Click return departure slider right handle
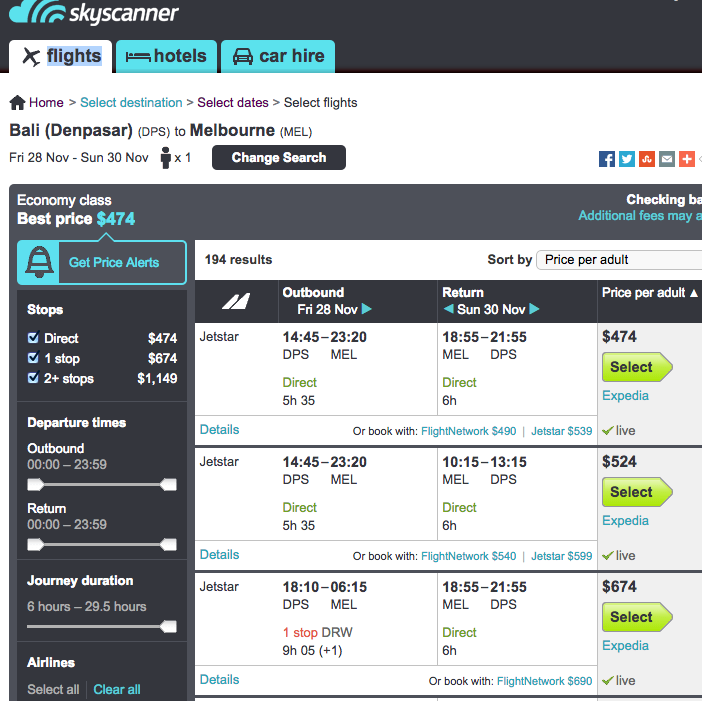The image size is (702, 701). tap(168, 544)
